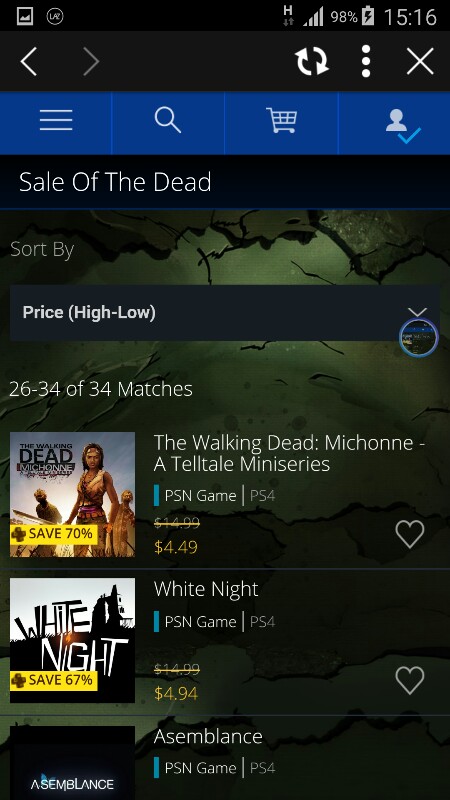Add Walking Dead: Michonne to wishlist

(x=410, y=535)
